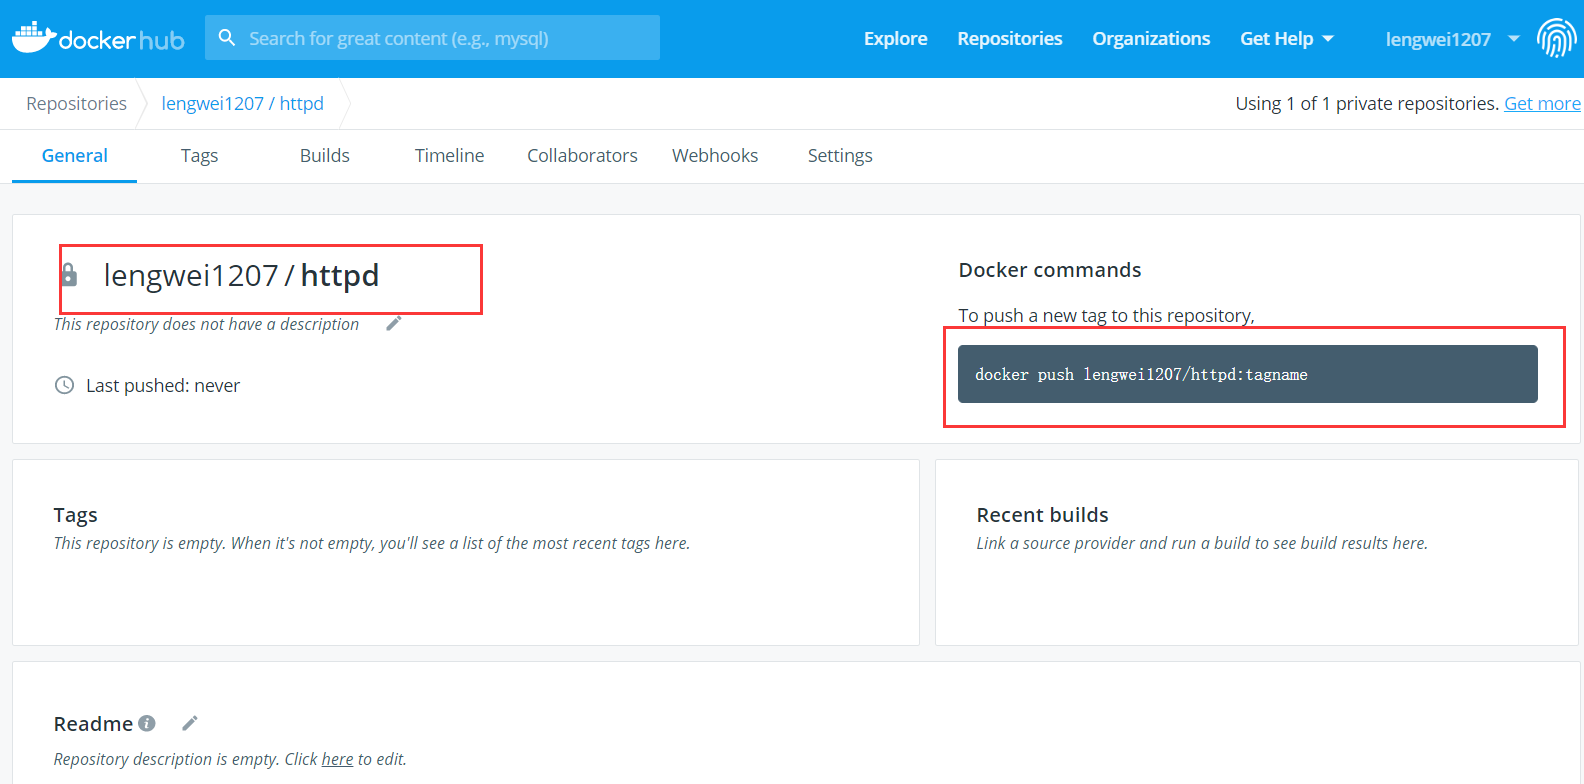This screenshot has width=1584, height=784.
Task: Click the search magnifier icon
Action: coord(227,38)
